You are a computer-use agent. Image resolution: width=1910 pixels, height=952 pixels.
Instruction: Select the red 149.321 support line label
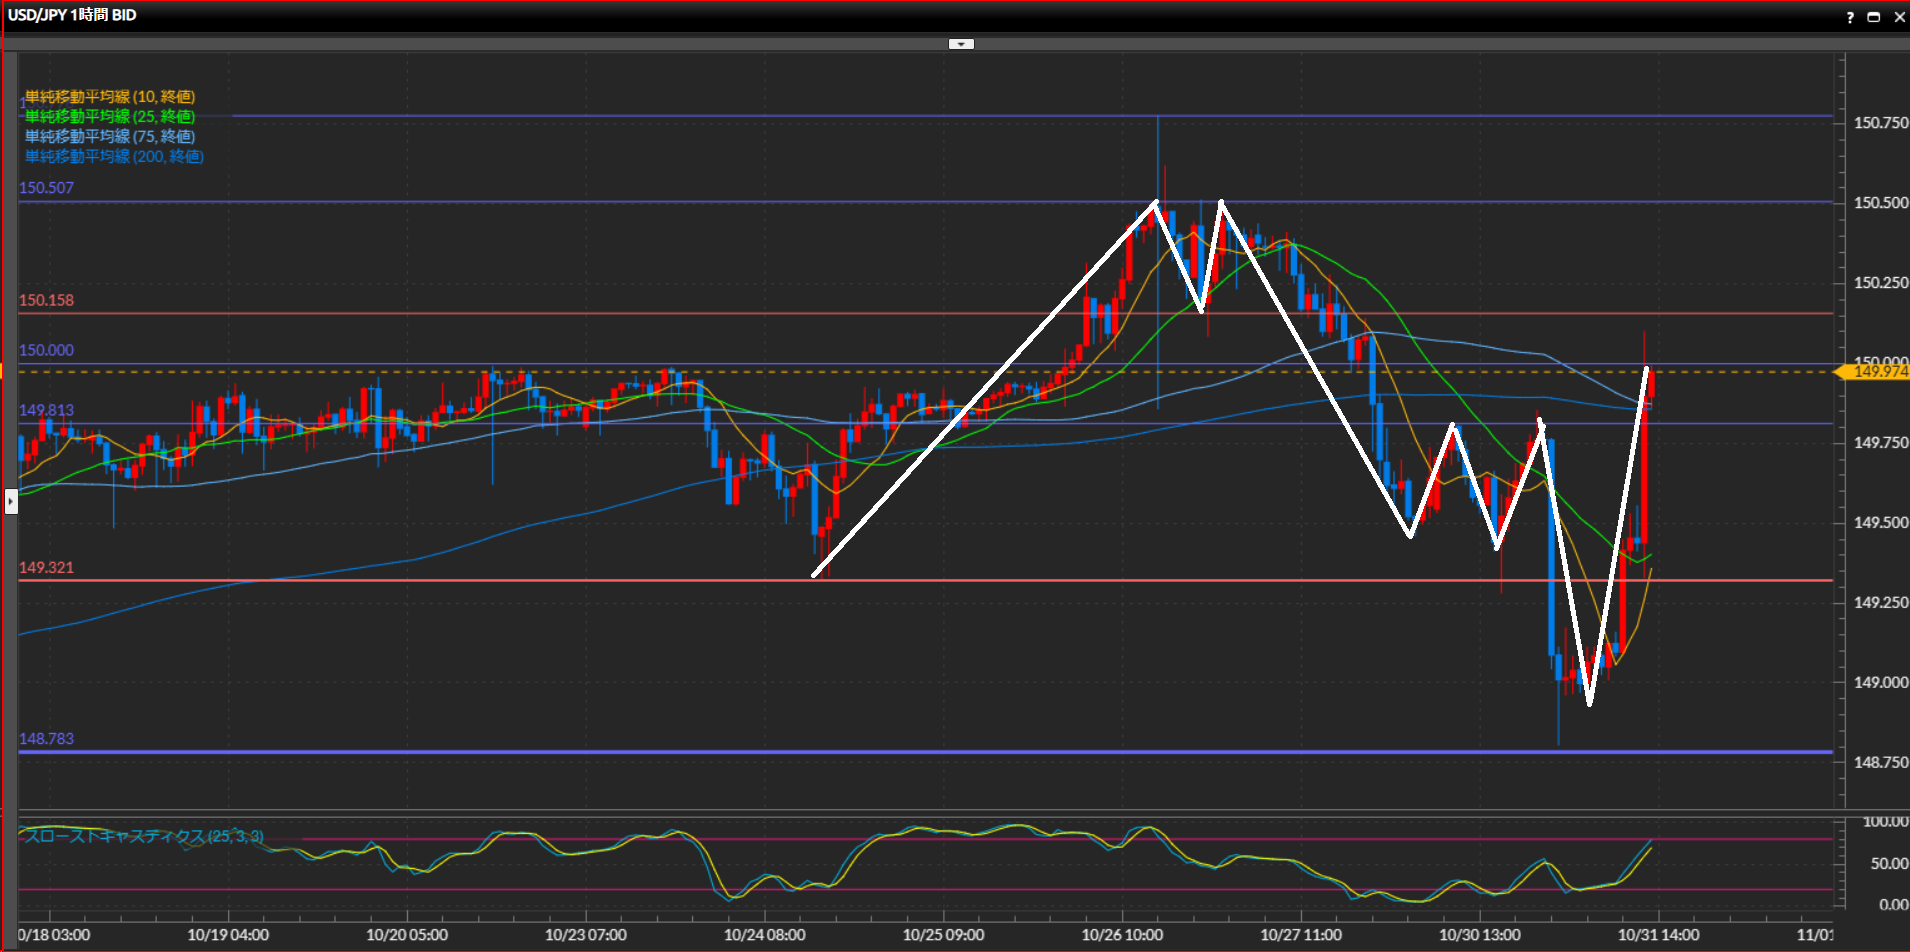pyautogui.click(x=46, y=568)
